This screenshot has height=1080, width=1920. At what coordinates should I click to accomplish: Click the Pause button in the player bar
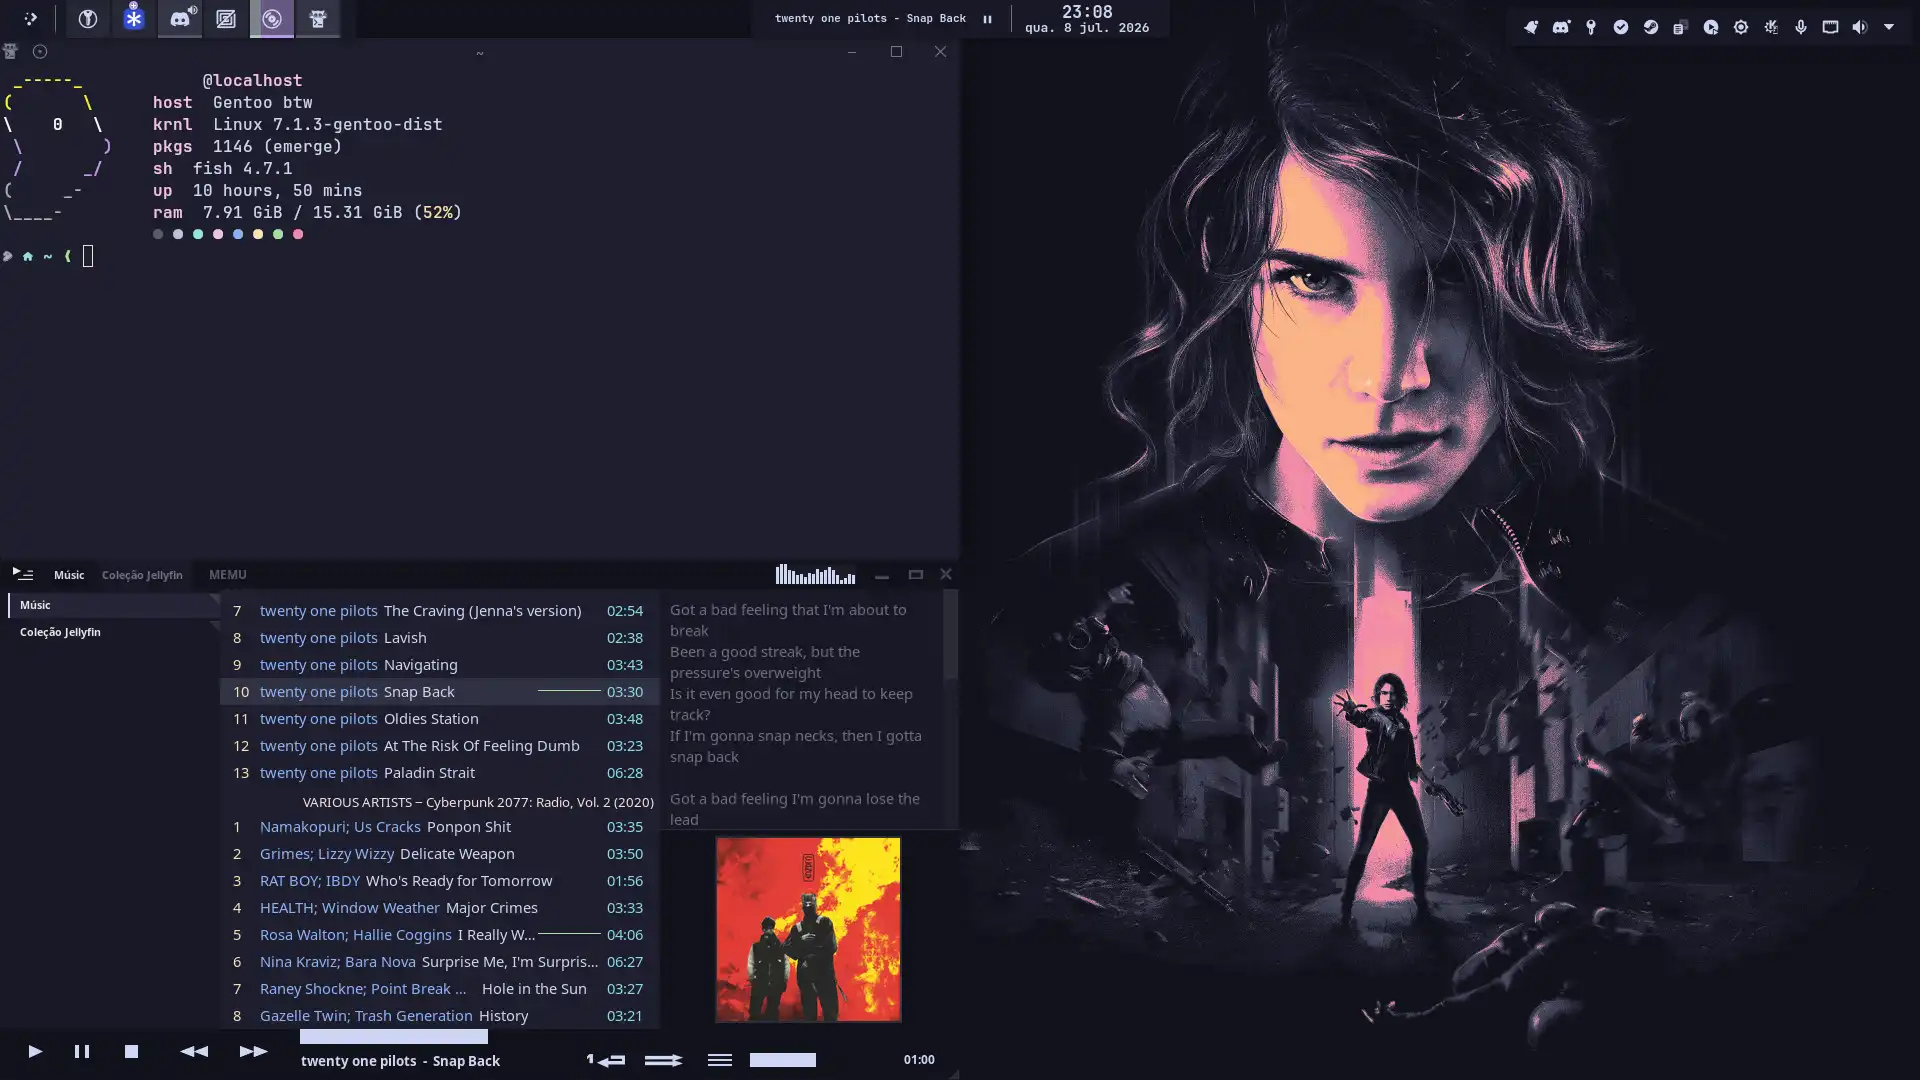[82, 1051]
